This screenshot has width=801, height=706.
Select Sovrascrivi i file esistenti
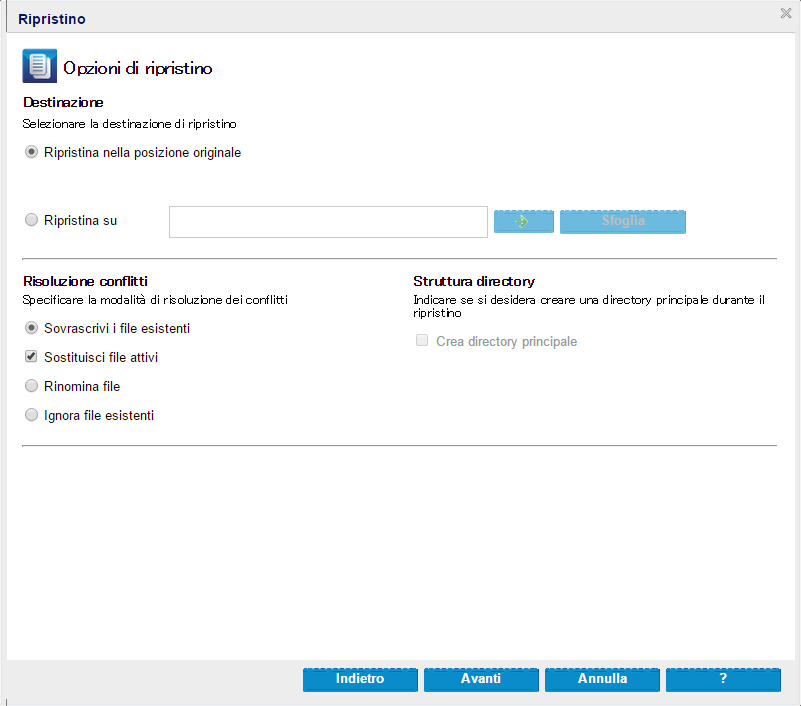(x=31, y=328)
